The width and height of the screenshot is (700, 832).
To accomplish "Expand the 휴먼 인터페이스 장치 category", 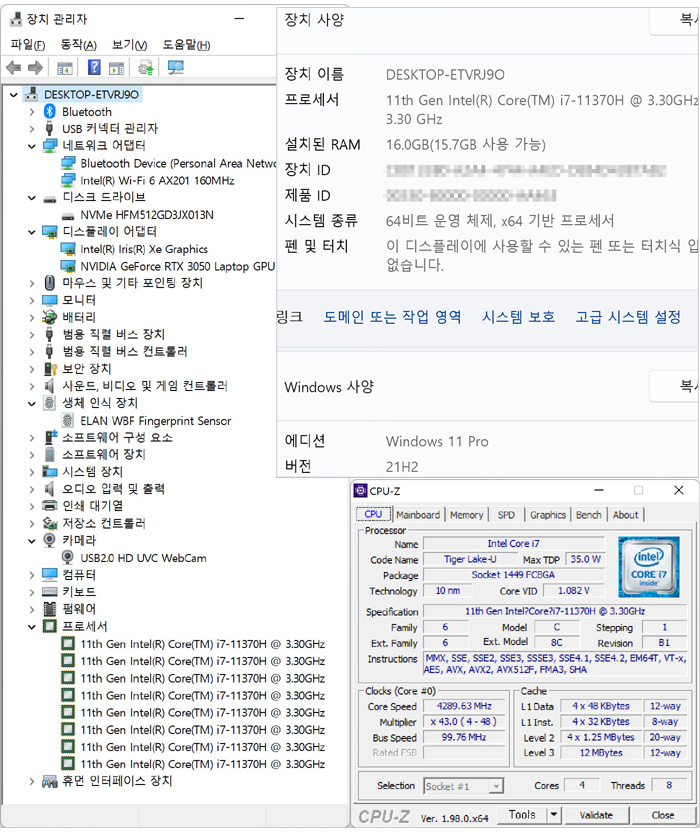I will [x=32, y=781].
